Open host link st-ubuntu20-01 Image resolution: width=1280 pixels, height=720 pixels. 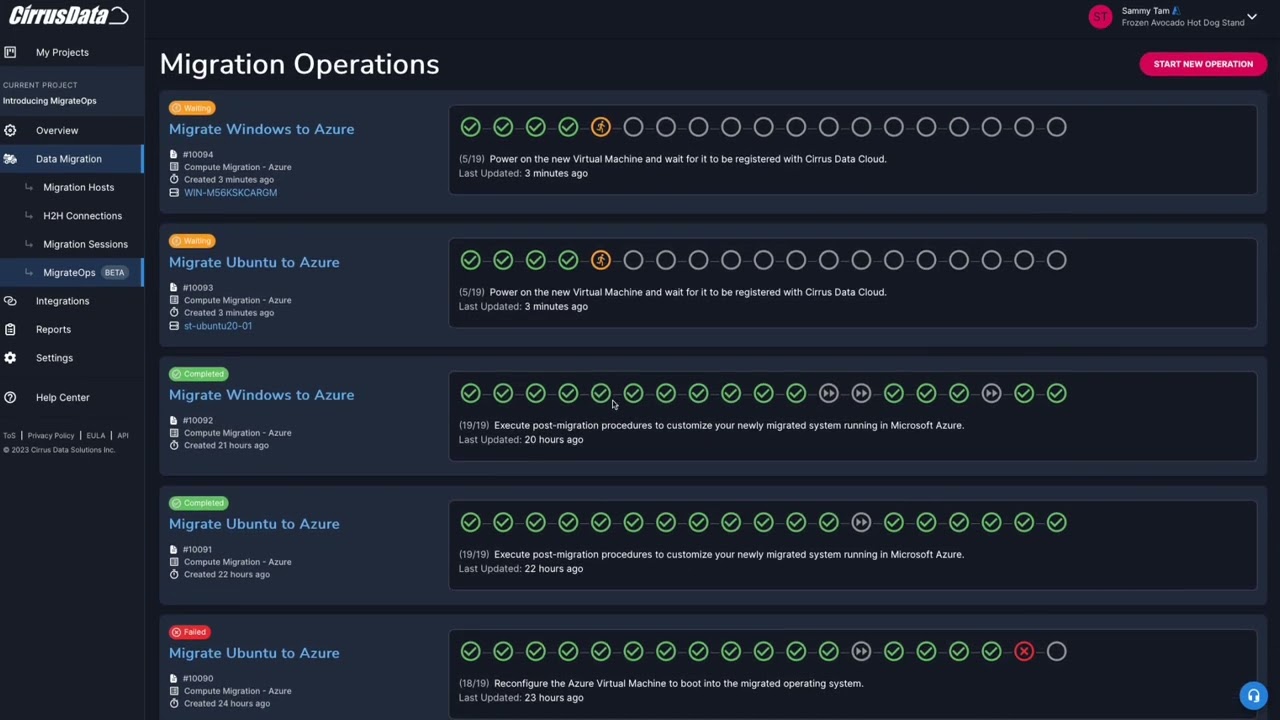(x=217, y=326)
